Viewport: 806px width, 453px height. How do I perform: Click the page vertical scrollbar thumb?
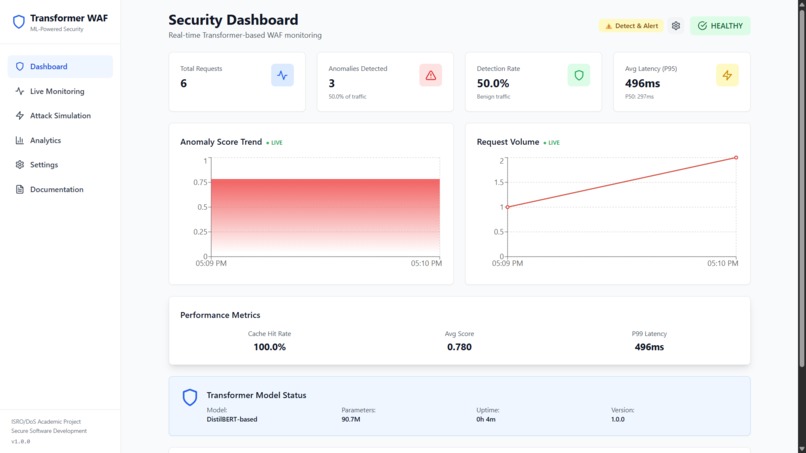point(801,188)
